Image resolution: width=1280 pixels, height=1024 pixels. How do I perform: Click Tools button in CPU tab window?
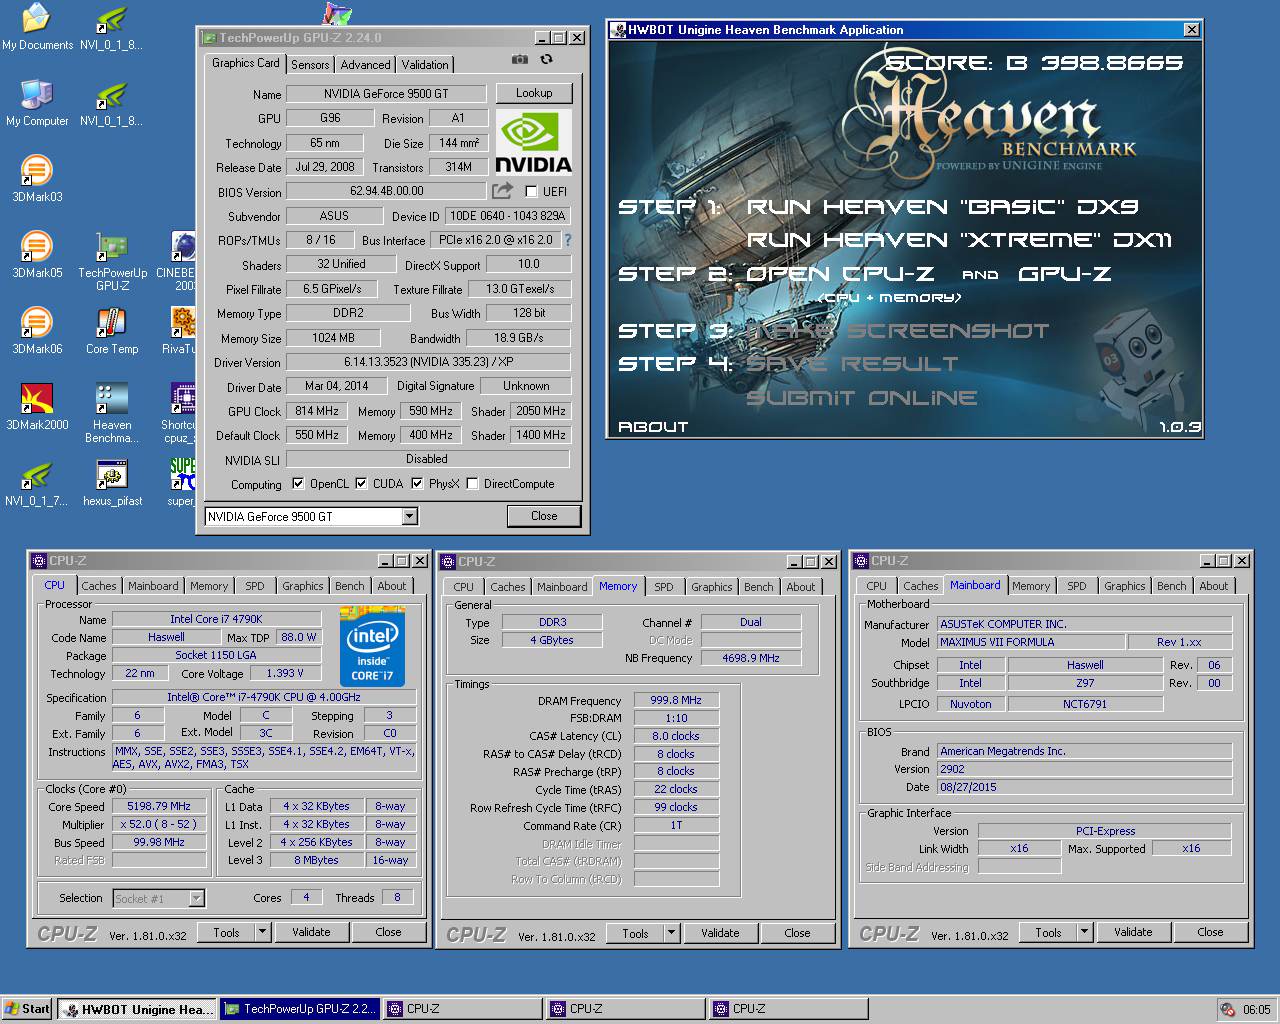pos(227,932)
